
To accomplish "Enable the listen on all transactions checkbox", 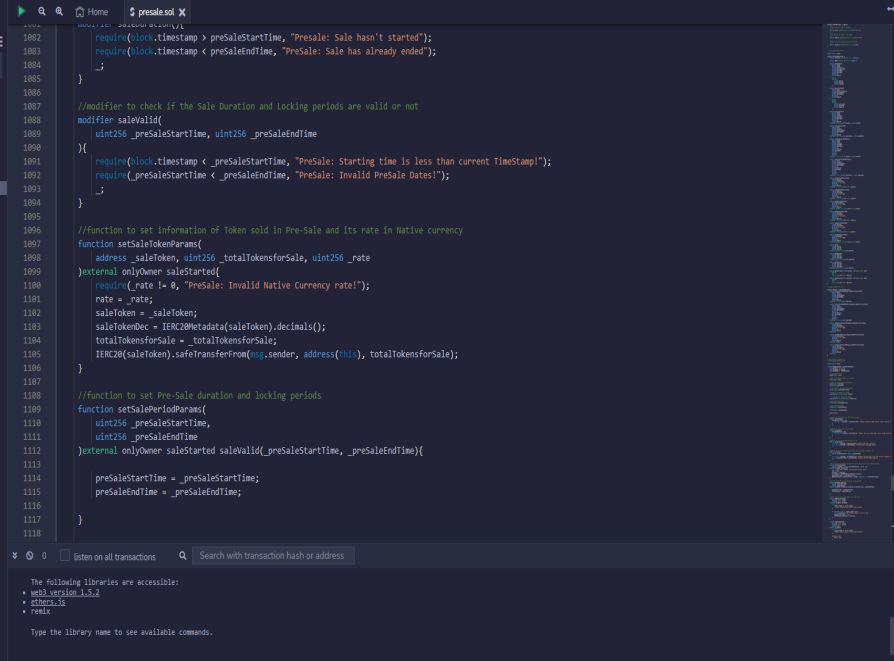I will point(65,556).
